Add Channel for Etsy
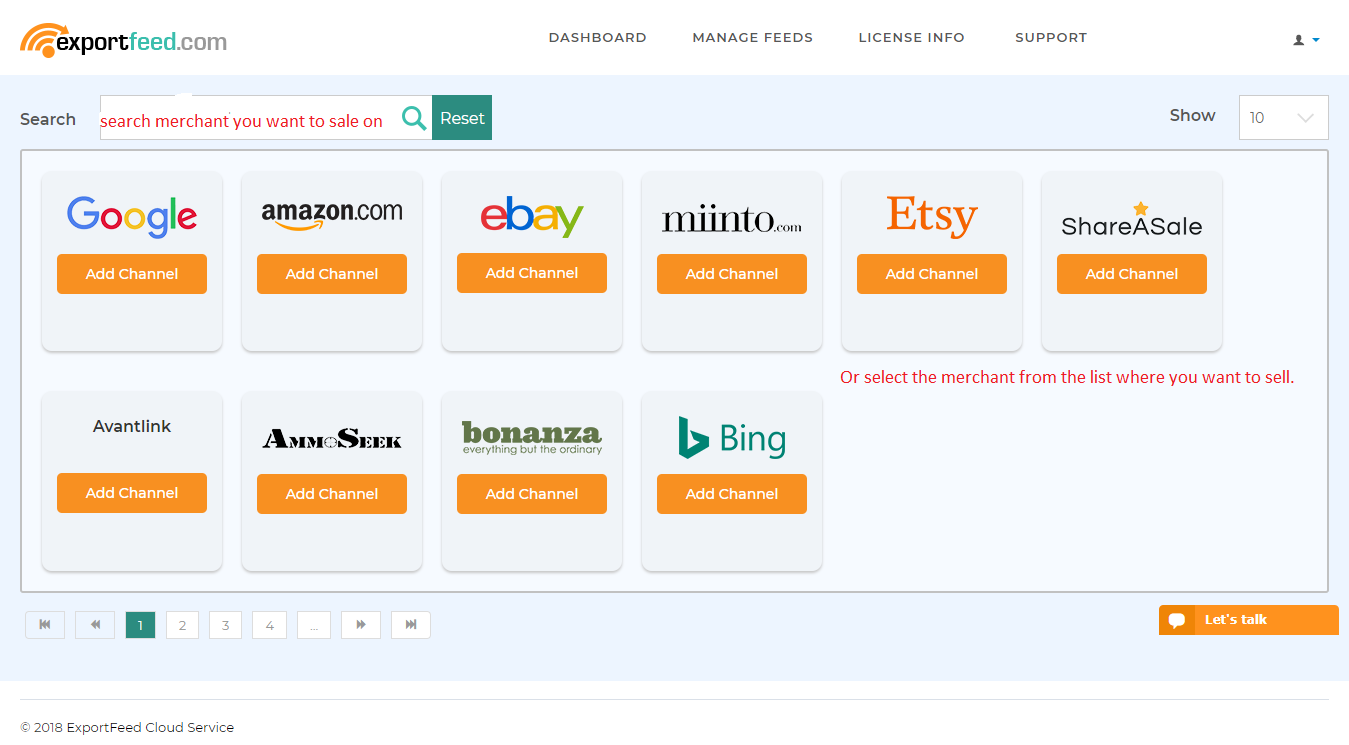Viewport: 1349px width, 745px height. point(932,274)
